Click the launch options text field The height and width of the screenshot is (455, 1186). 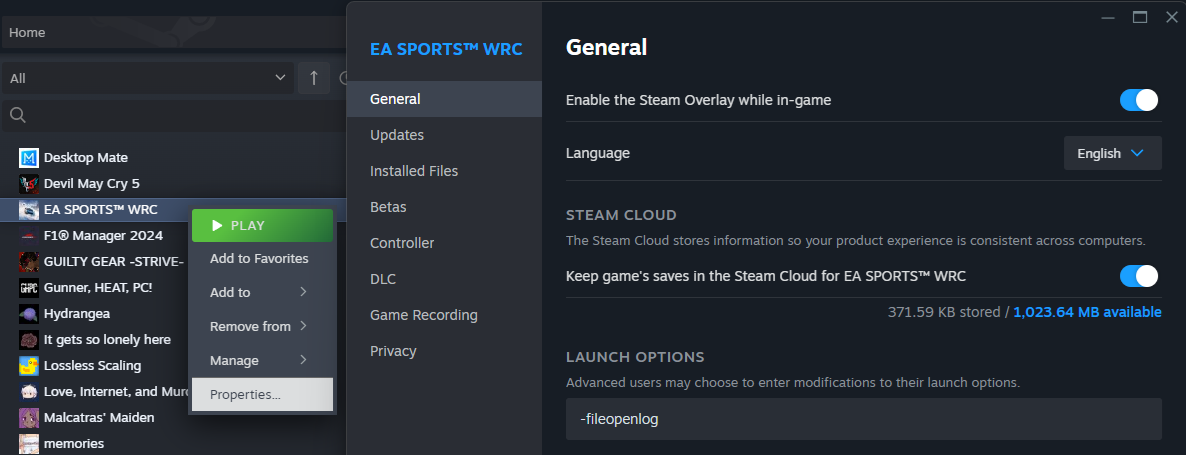click(861, 420)
